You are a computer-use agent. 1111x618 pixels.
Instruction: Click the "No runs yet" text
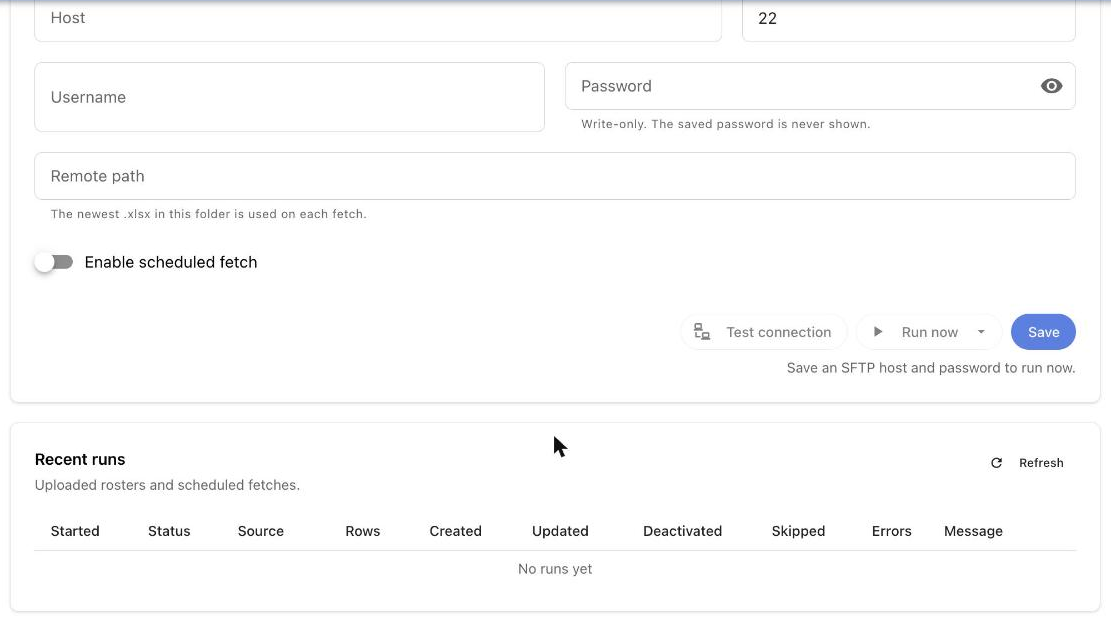click(x=555, y=569)
